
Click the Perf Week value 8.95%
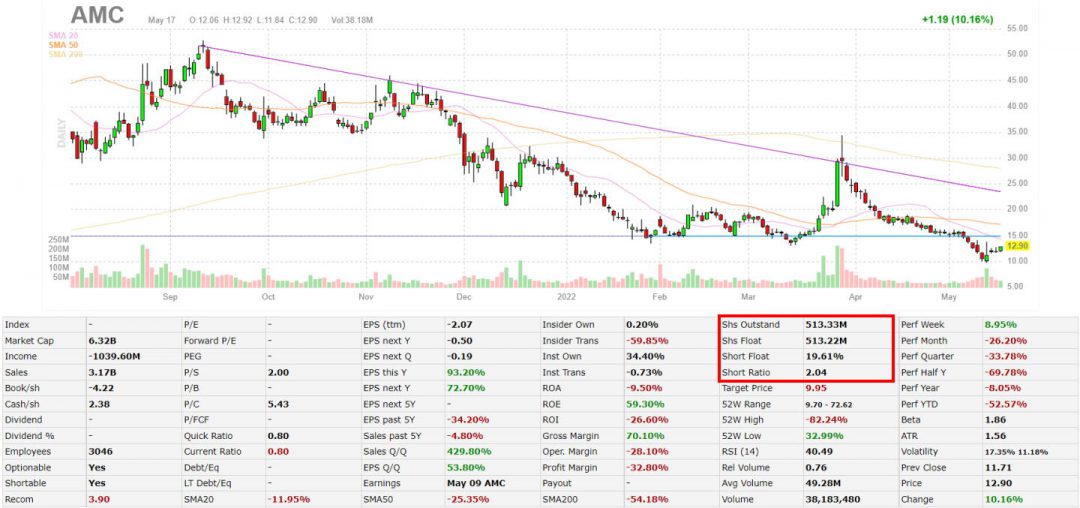click(x=999, y=325)
